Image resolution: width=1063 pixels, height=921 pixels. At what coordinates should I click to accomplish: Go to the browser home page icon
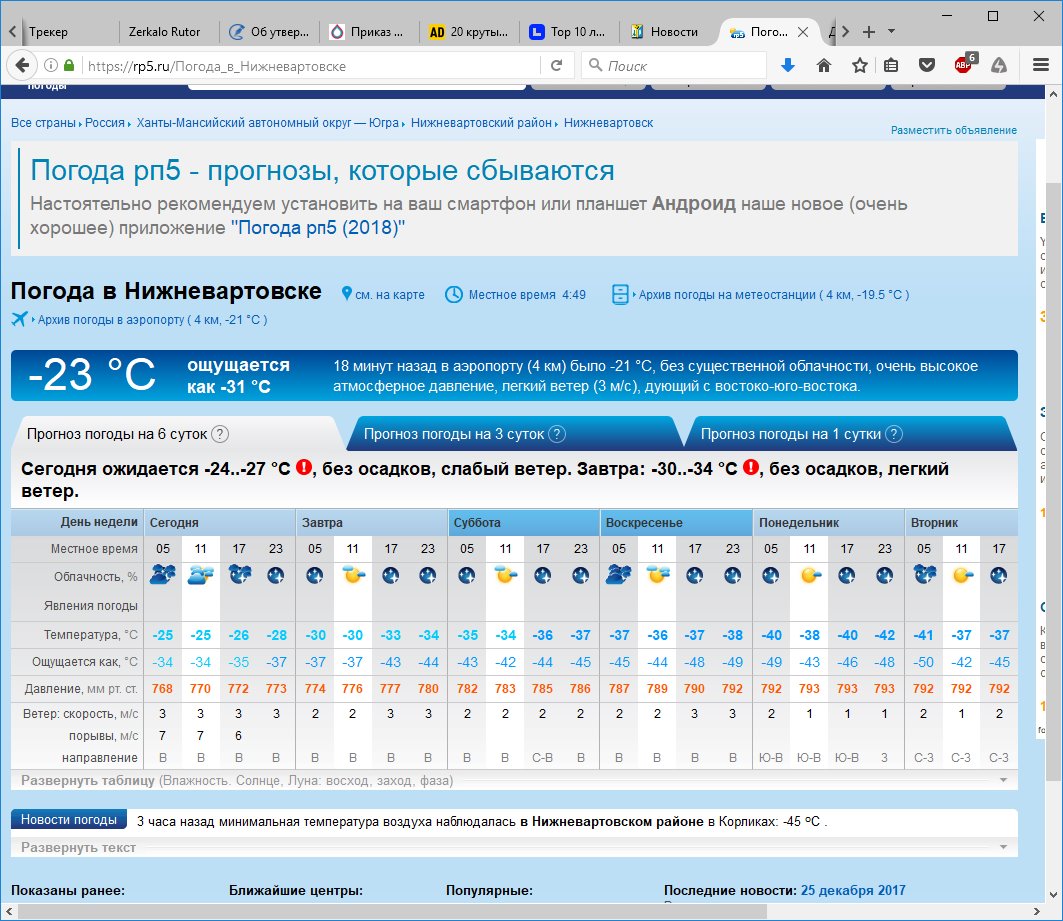click(824, 66)
